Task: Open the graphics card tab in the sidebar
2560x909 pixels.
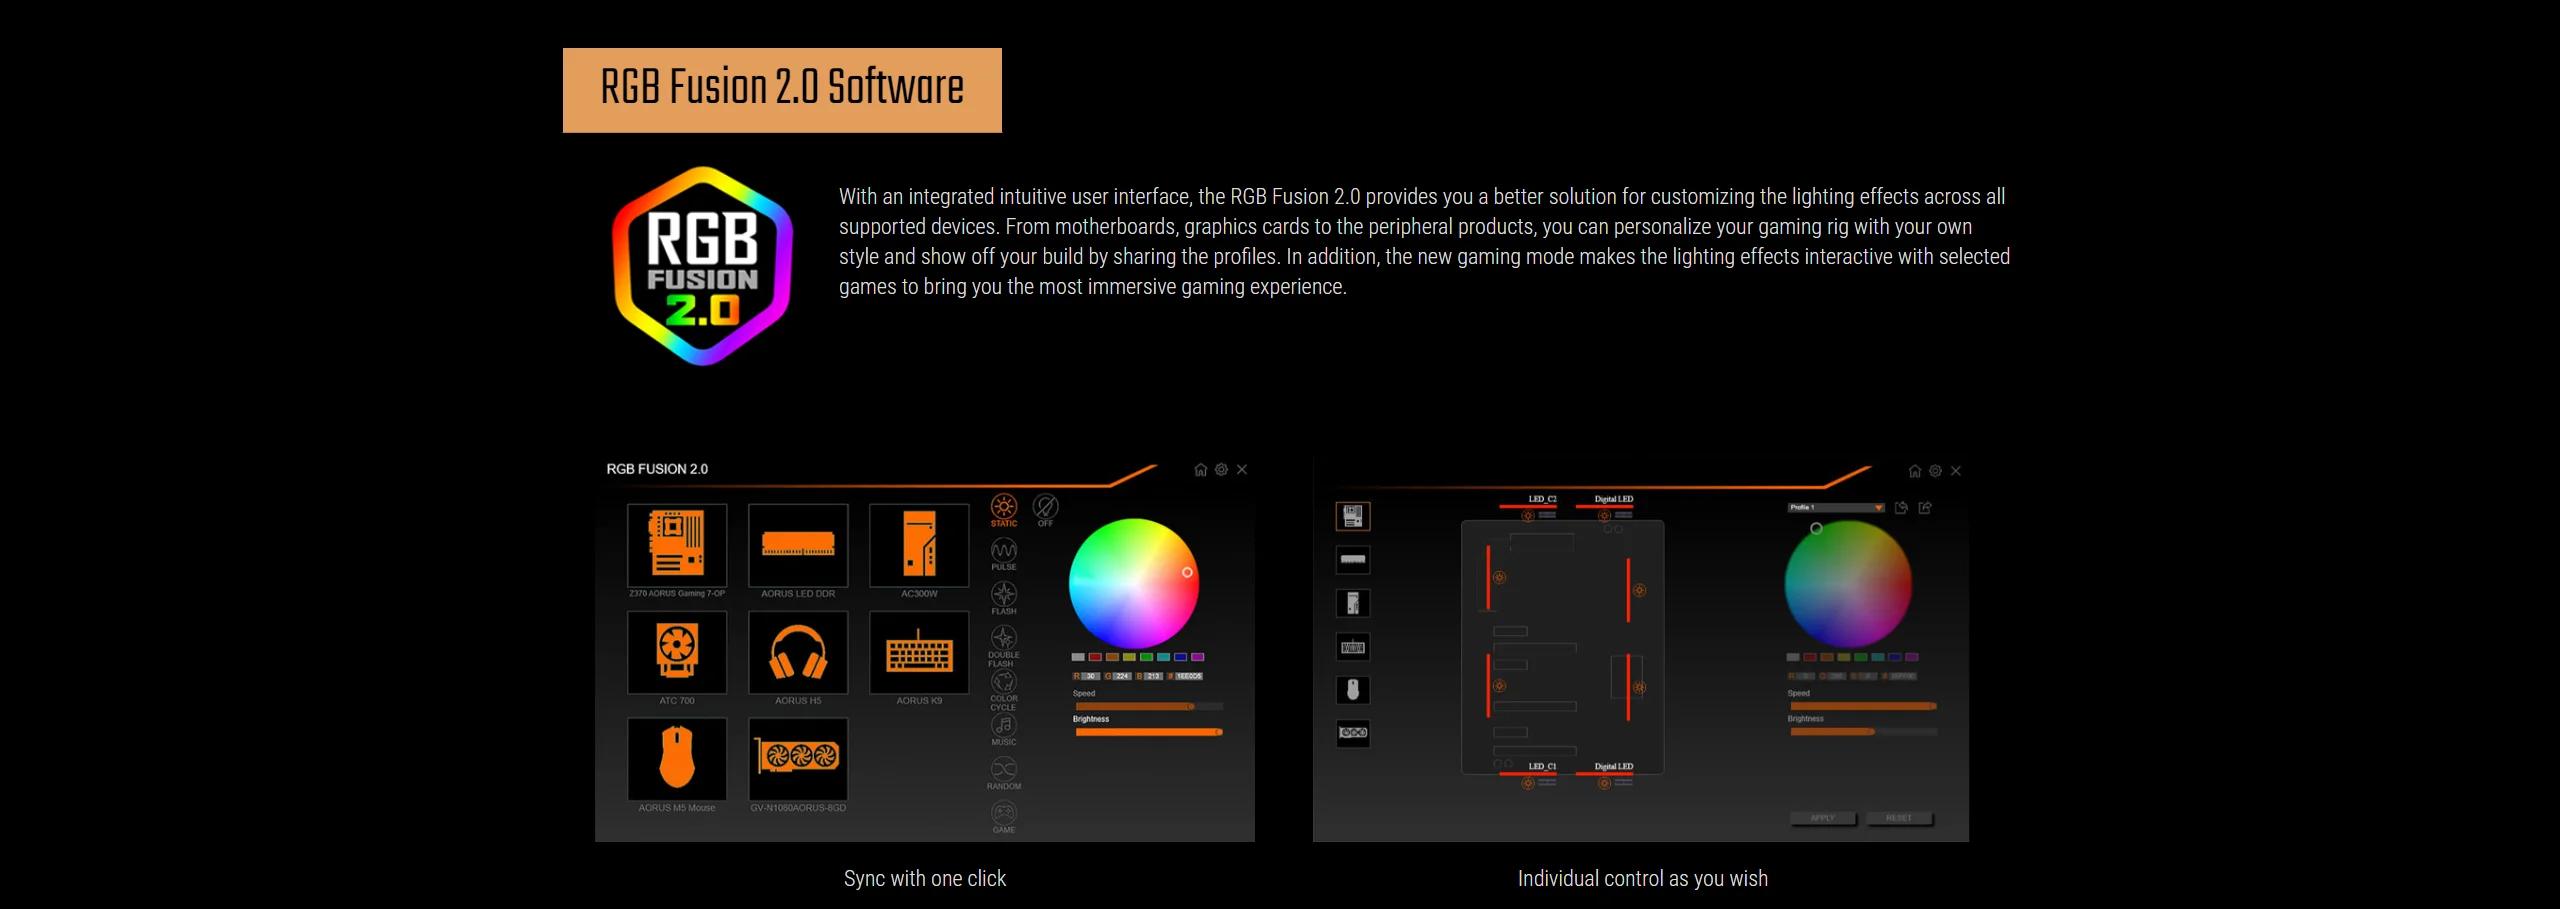Action: pyautogui.click(x=1353, y=733)
